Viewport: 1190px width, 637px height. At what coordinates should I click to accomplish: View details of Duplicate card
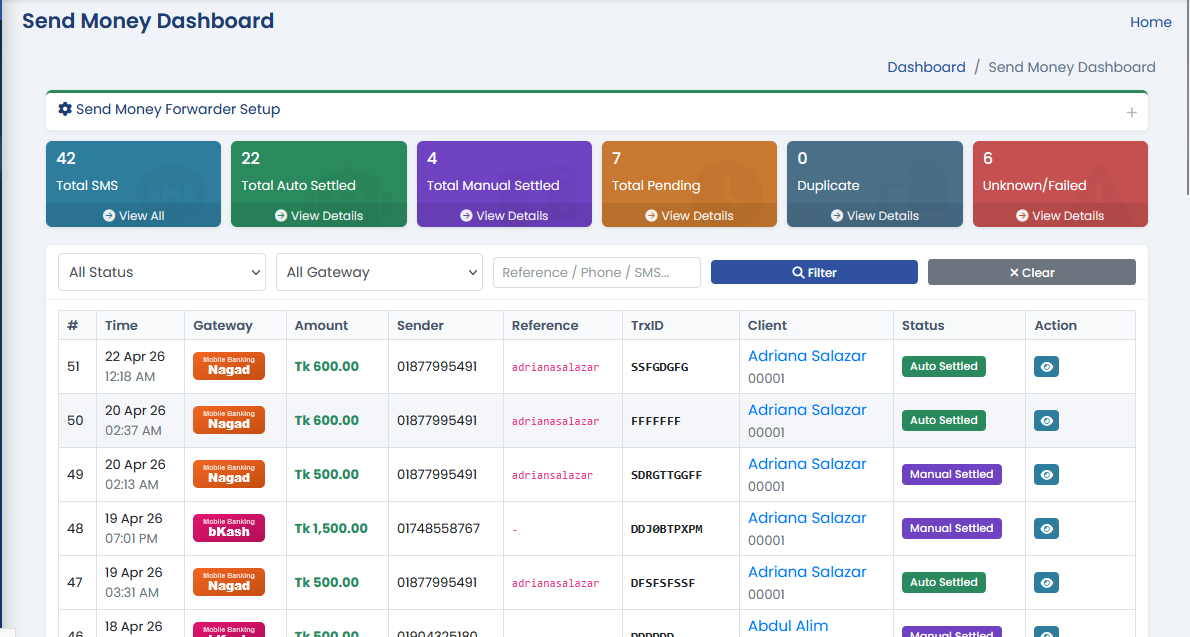[x=874, y=216]
